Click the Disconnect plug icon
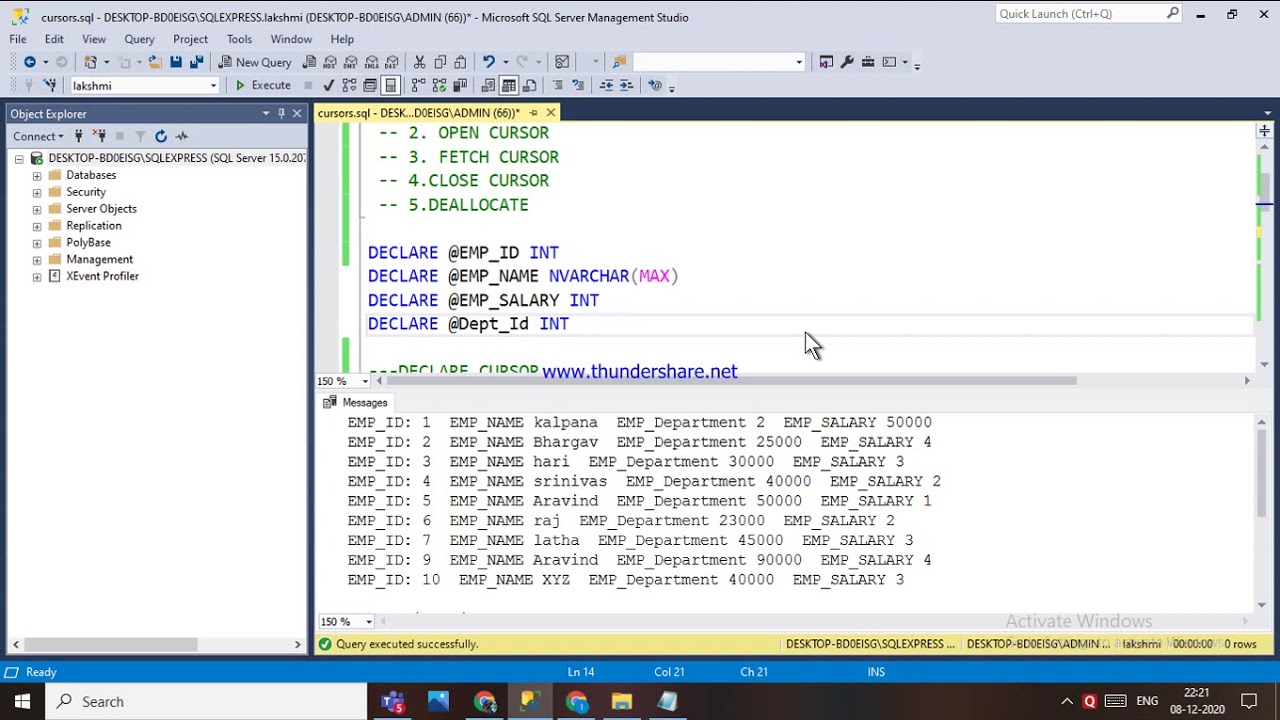The width and height of the screenshot is (1280, 720). point(99,136)
